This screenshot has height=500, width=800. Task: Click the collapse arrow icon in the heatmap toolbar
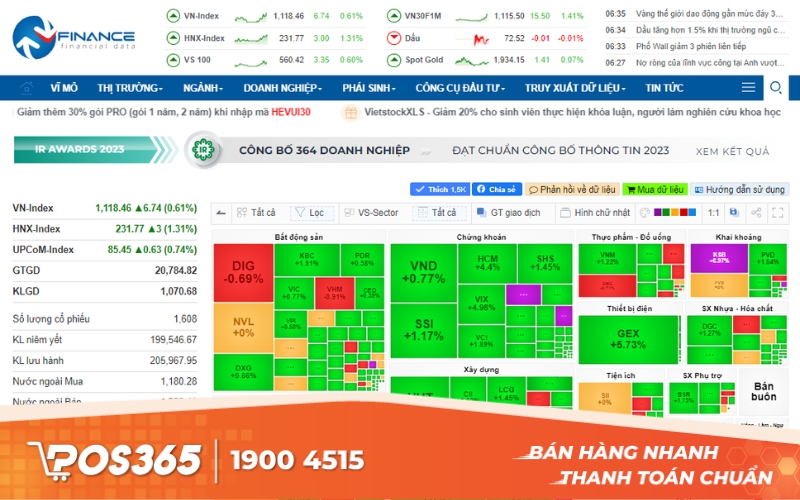[221, 213]
